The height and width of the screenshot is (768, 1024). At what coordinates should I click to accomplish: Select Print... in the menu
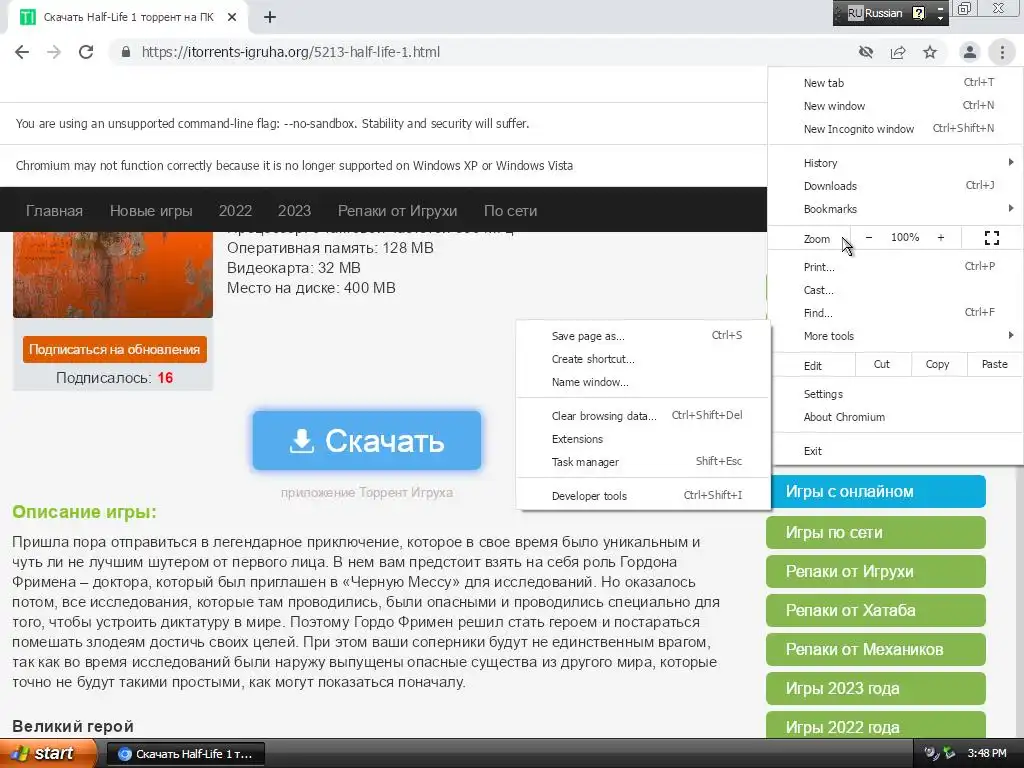(895, 266)
